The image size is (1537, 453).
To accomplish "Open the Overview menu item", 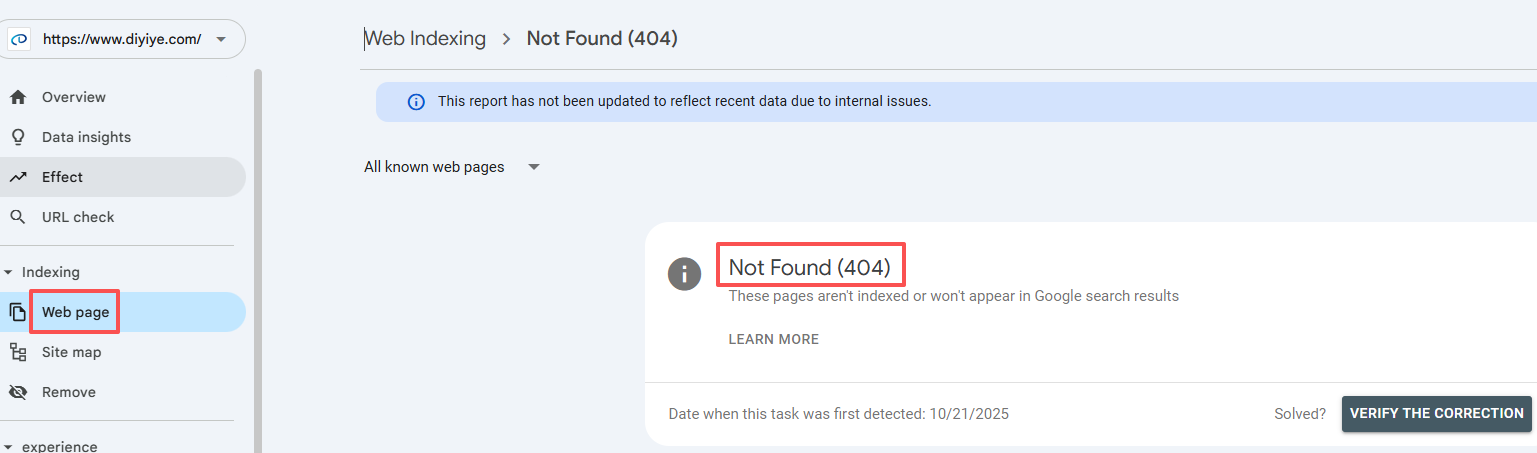I will tap(74, 98).
